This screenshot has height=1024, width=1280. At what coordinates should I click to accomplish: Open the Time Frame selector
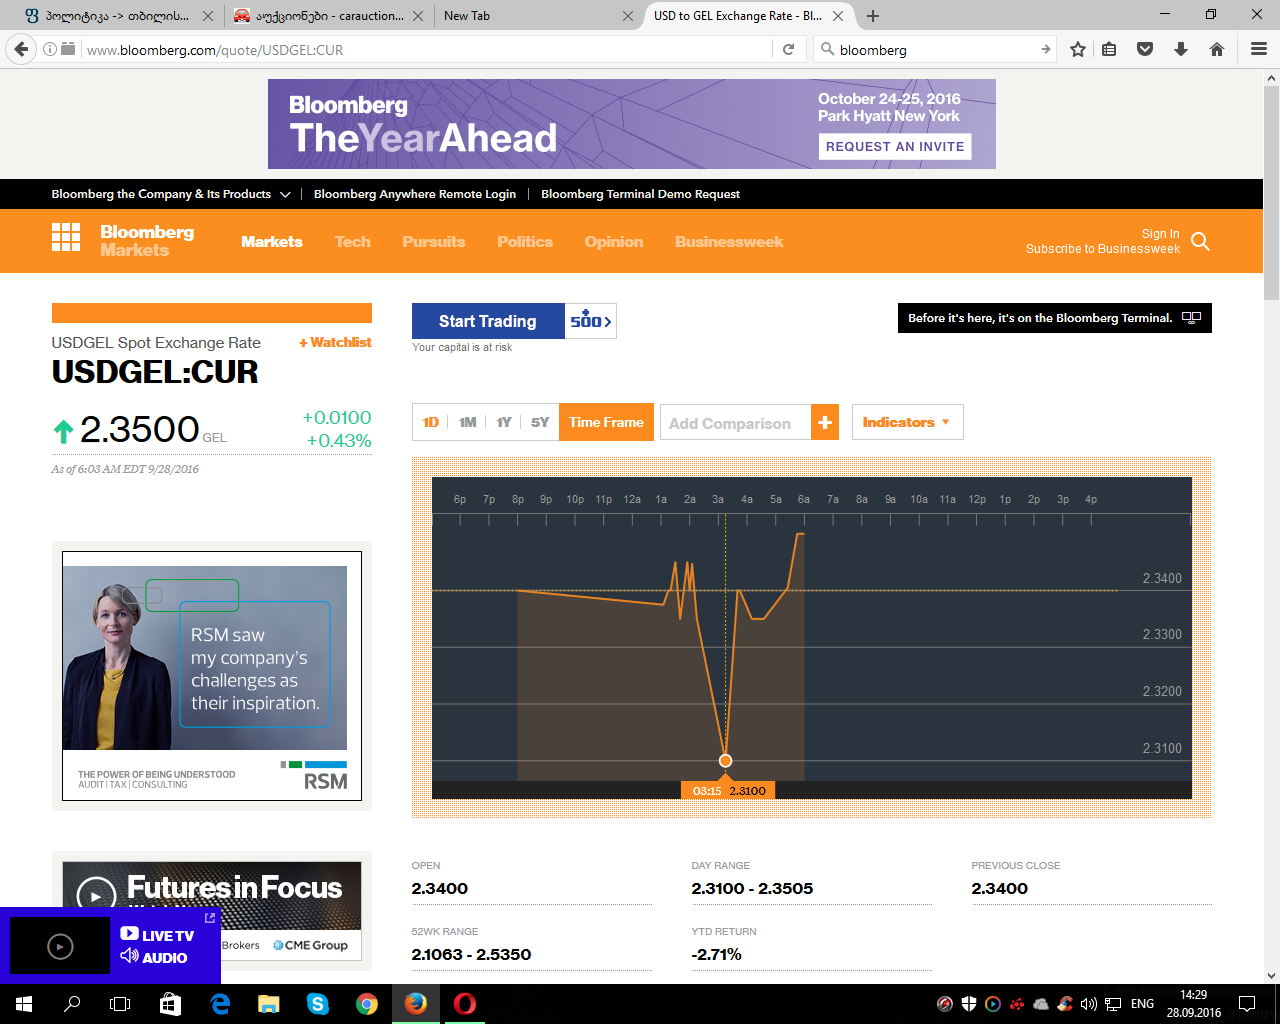tap(606, 422)
